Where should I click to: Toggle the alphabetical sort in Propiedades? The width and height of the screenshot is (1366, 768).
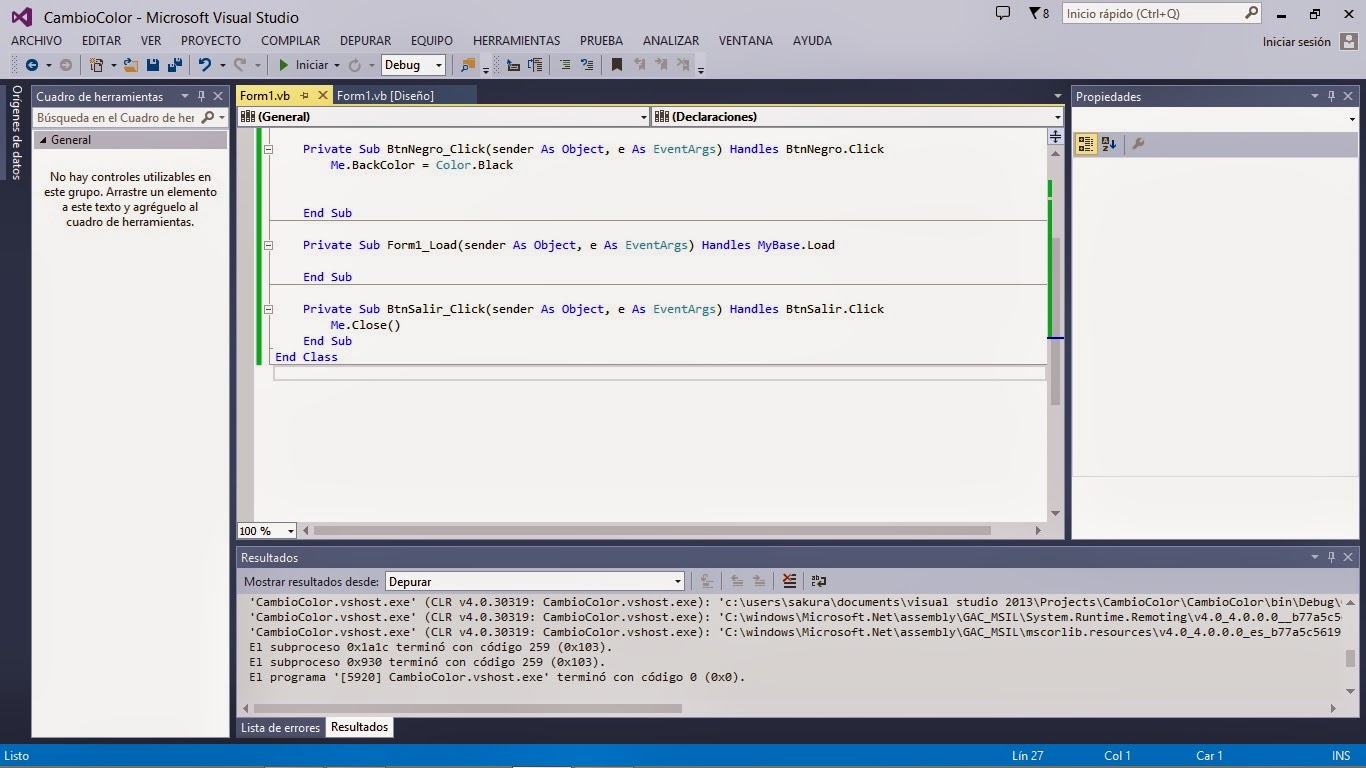(x=1109, y=143)
